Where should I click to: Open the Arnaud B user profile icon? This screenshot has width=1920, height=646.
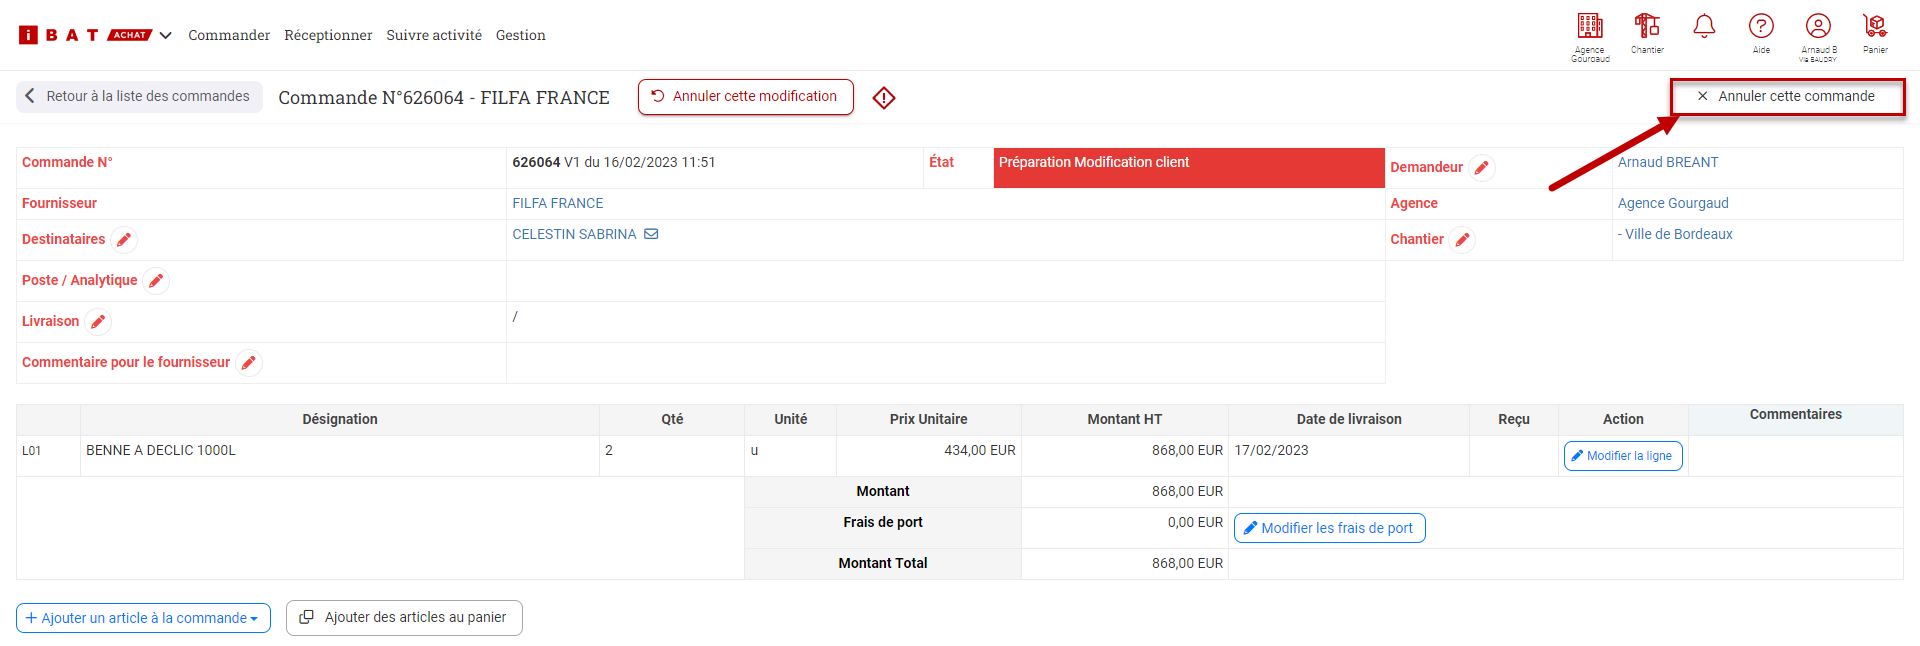pos(1818,27)
